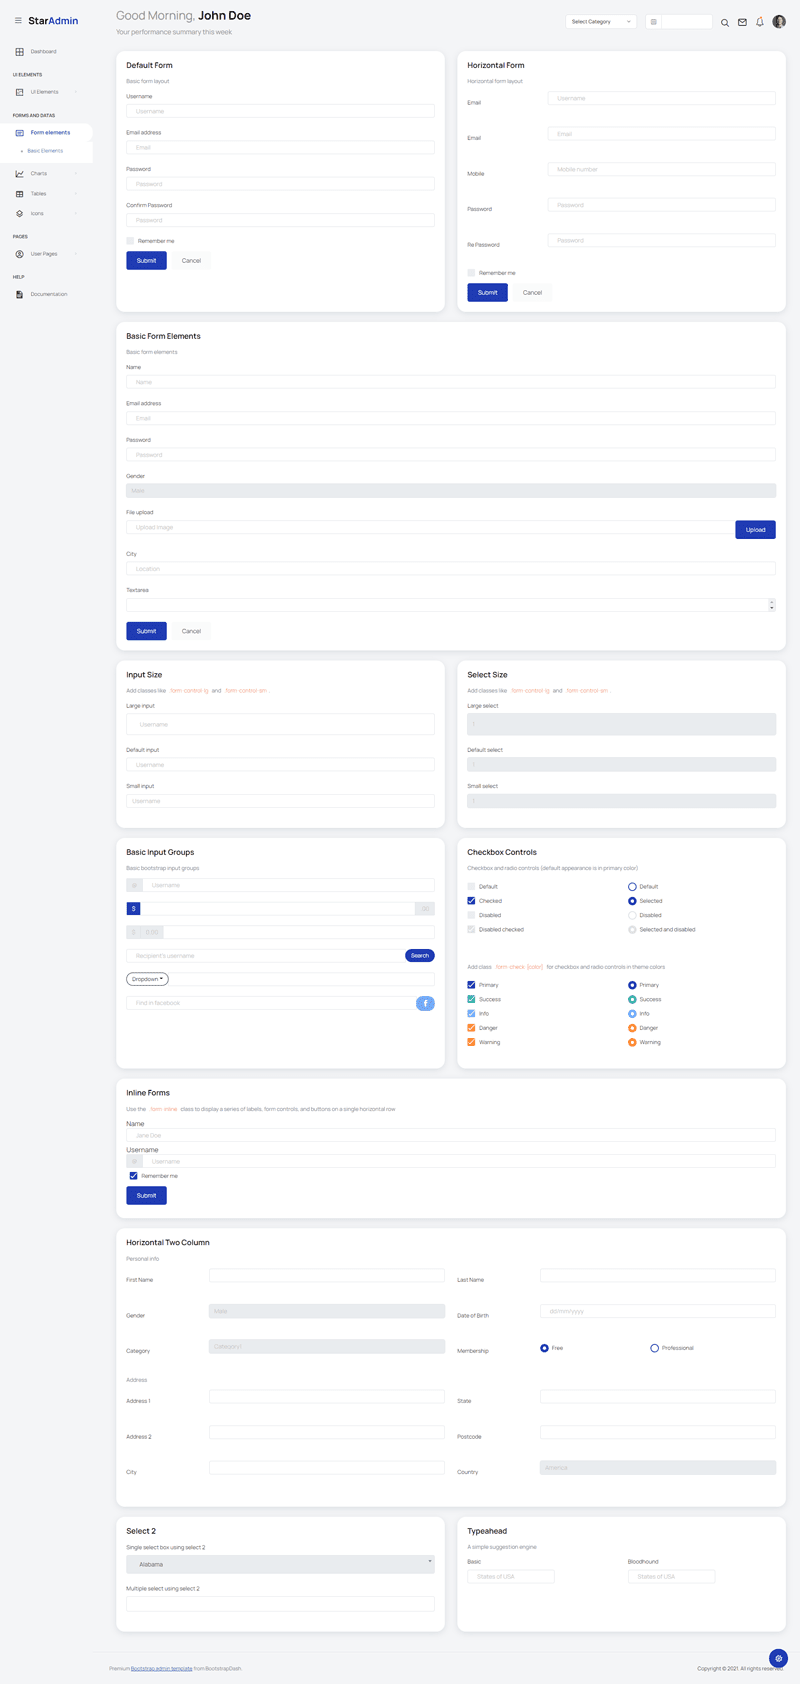Open Basic Elements submenu item
800x1684 pixels.
click(45, 151)
